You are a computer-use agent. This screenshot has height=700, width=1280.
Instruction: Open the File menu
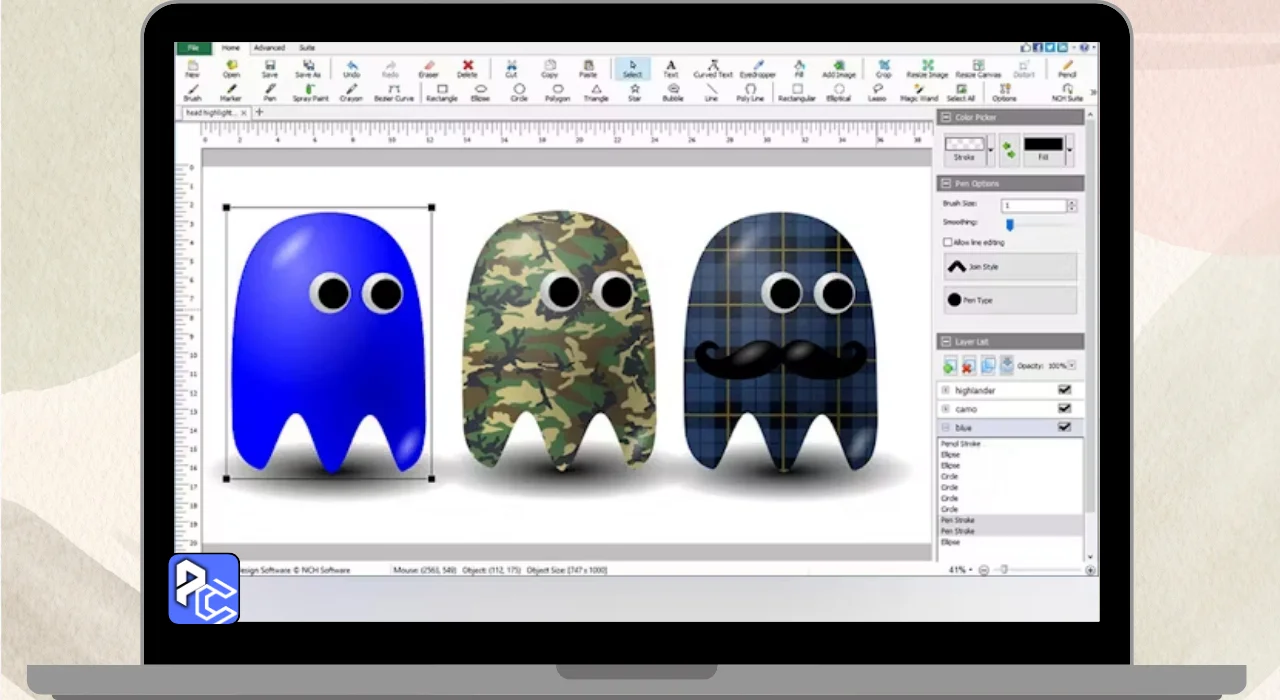pyautogui.click(x=193, y=48)
